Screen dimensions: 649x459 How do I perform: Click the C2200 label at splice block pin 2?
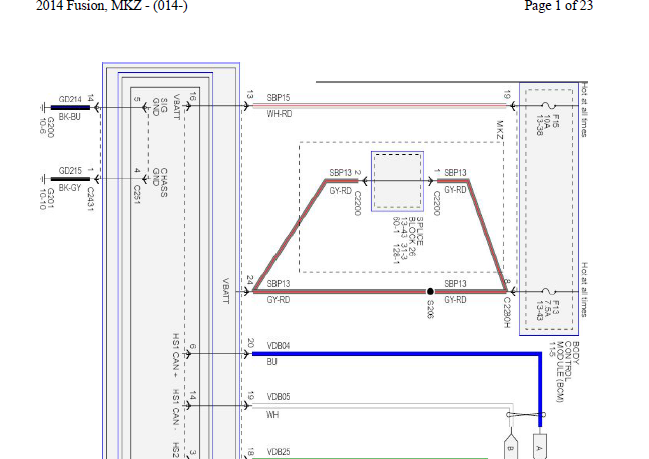(358, 203)
